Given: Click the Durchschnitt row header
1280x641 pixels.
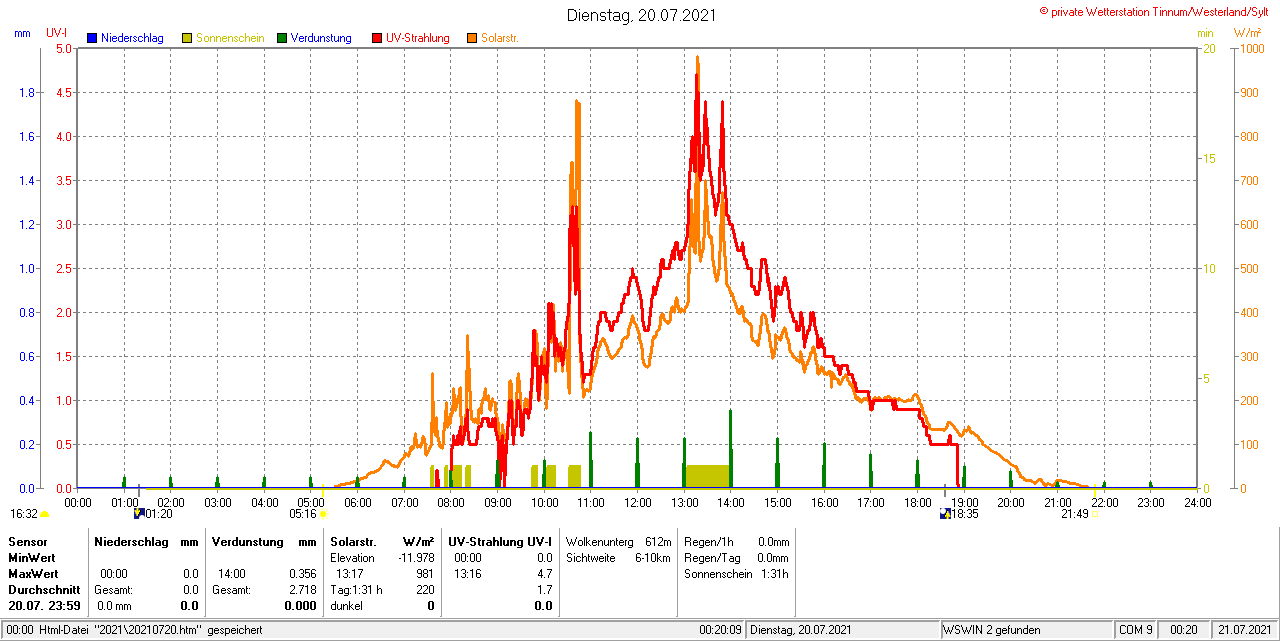Looking at the screenshot, I should click(44, 590).
